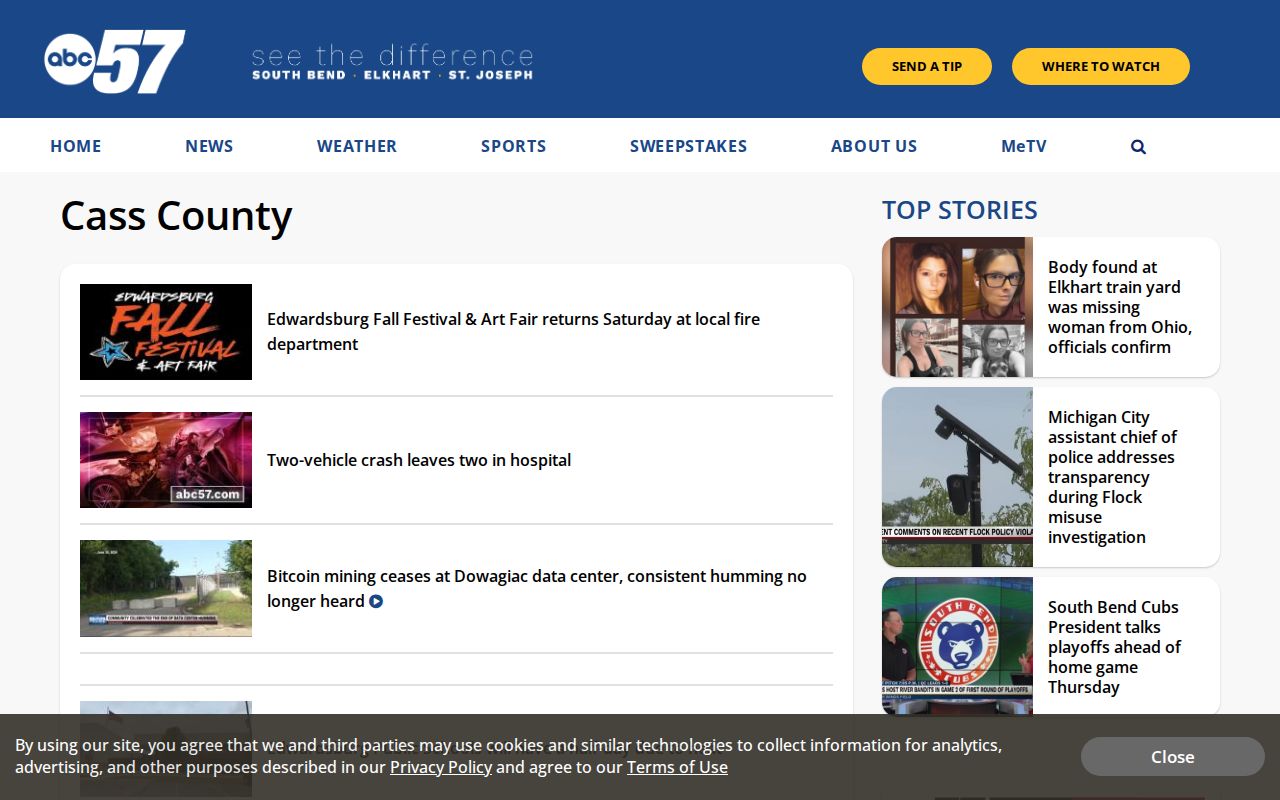1280x800 pixels.
Task: Open the Body found at Elkhart story
Action: point(1120,307)
